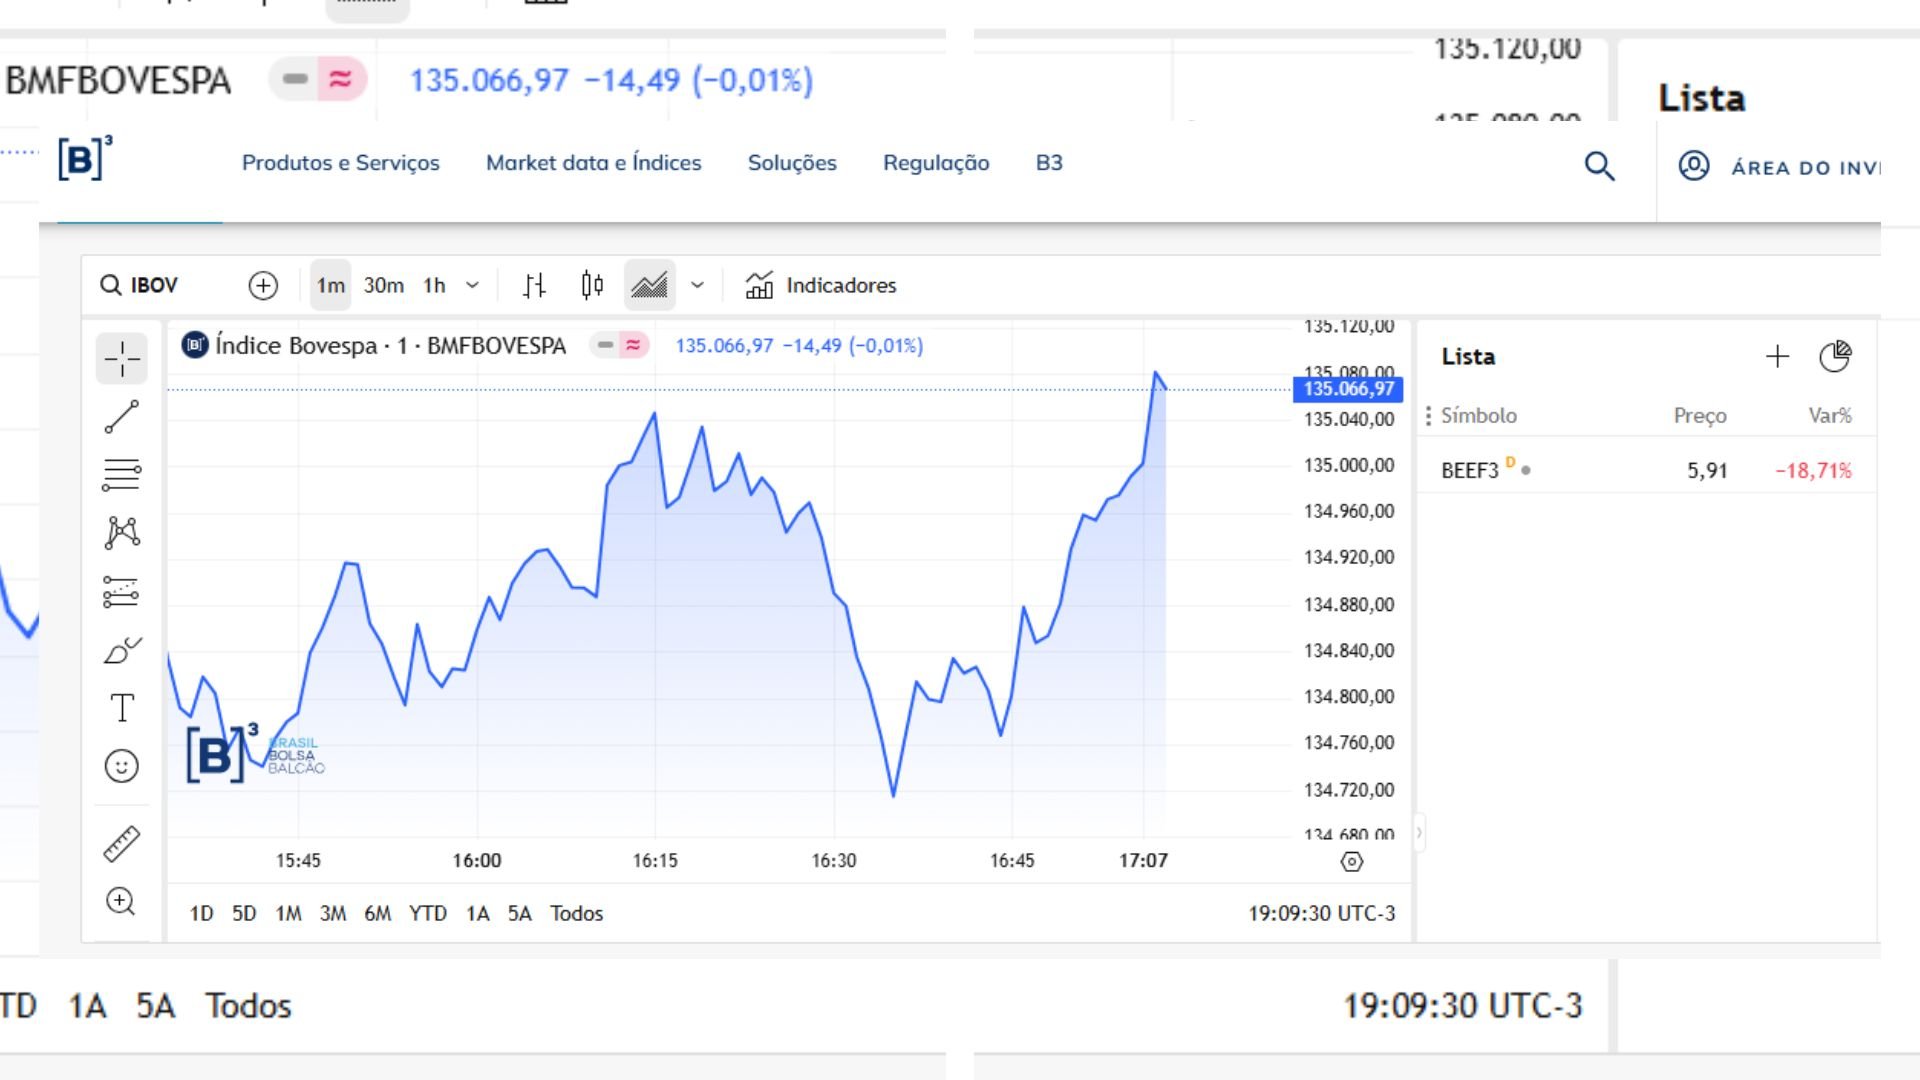Viewport: 1920px width, 1080px height.
Task: Set the chart range to 3M
Action: (333, 914)
